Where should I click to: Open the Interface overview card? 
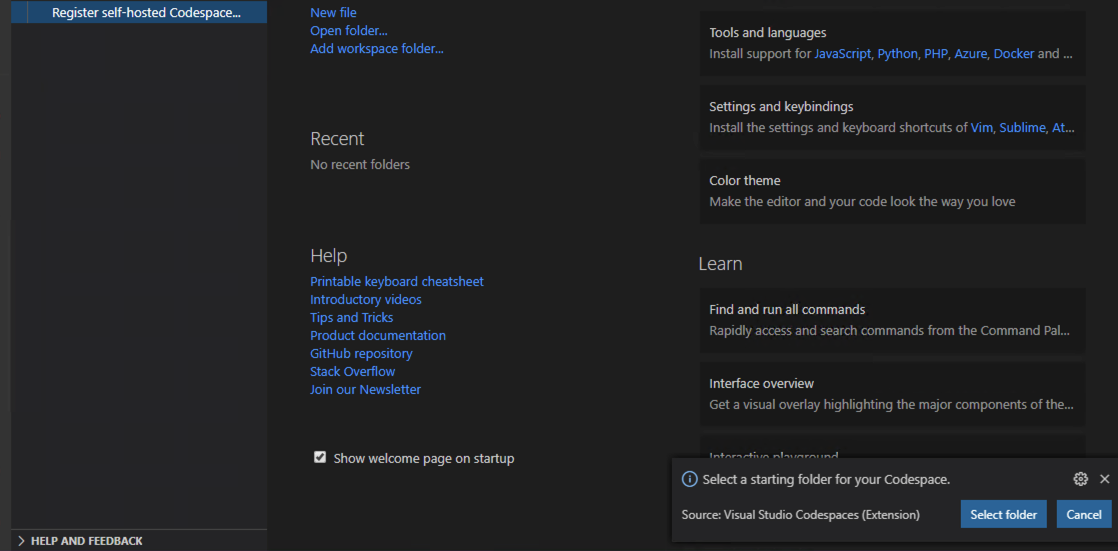(892, 394)
